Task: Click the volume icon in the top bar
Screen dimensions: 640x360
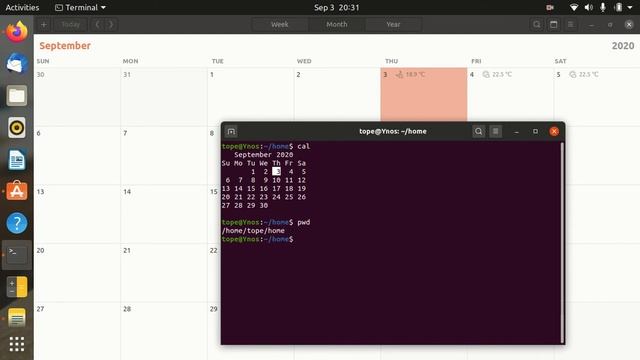Action: 589,7
